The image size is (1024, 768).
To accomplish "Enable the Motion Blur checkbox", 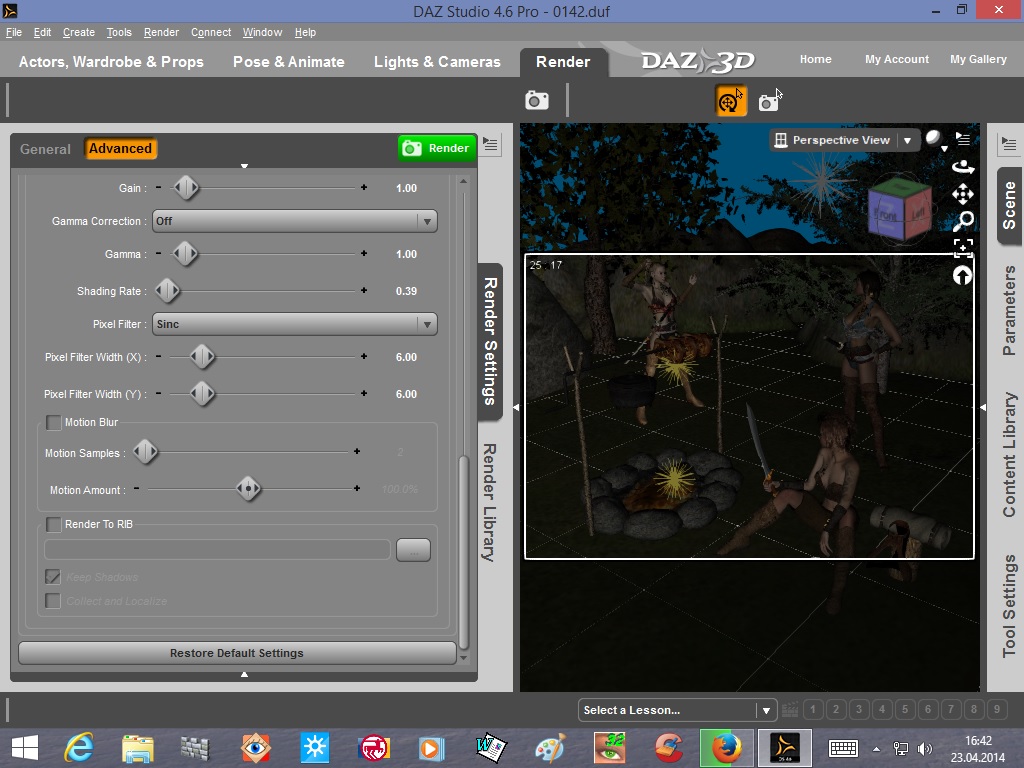I will click(x=54, y=423).
